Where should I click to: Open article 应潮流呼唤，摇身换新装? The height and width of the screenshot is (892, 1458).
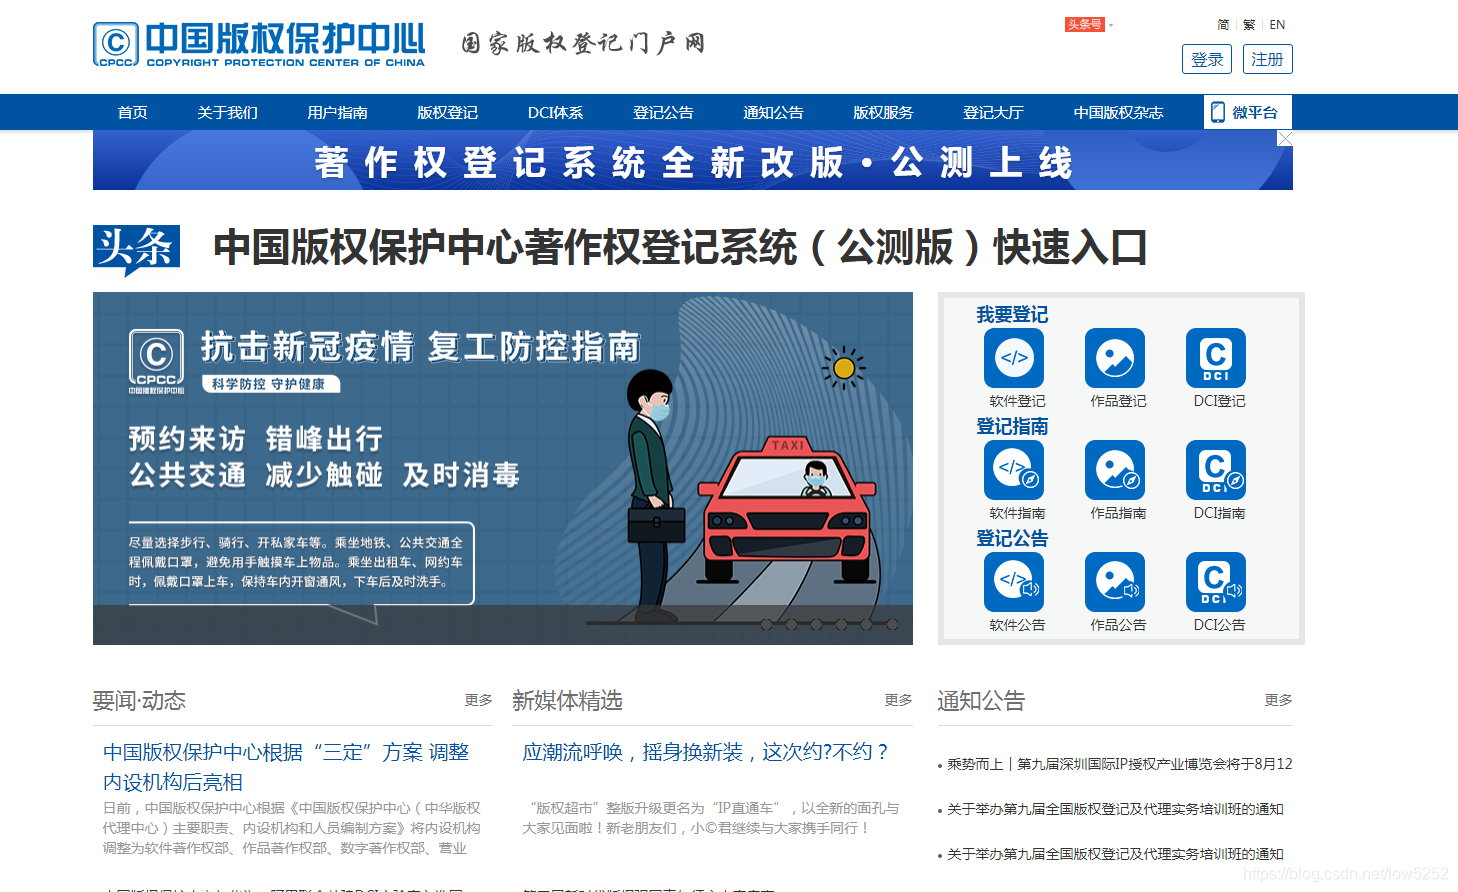click(x=705, y=752)
